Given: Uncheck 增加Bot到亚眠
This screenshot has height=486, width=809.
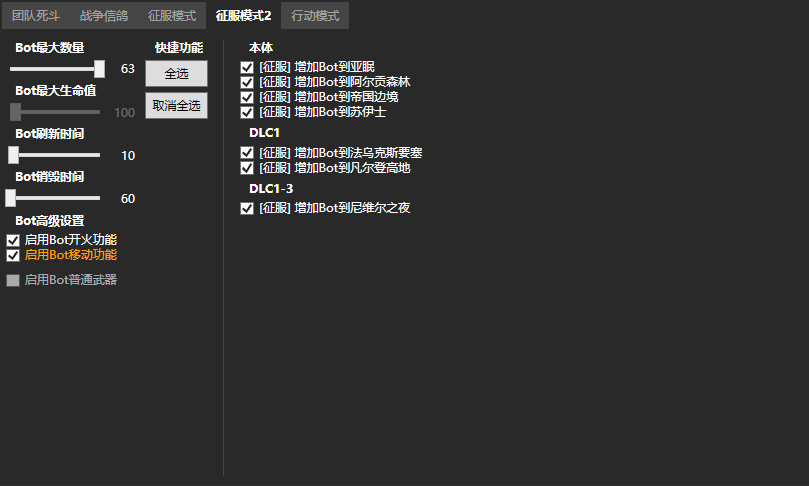Looking at the screenshot, I should pyautogui.click(x=247, y=67).
